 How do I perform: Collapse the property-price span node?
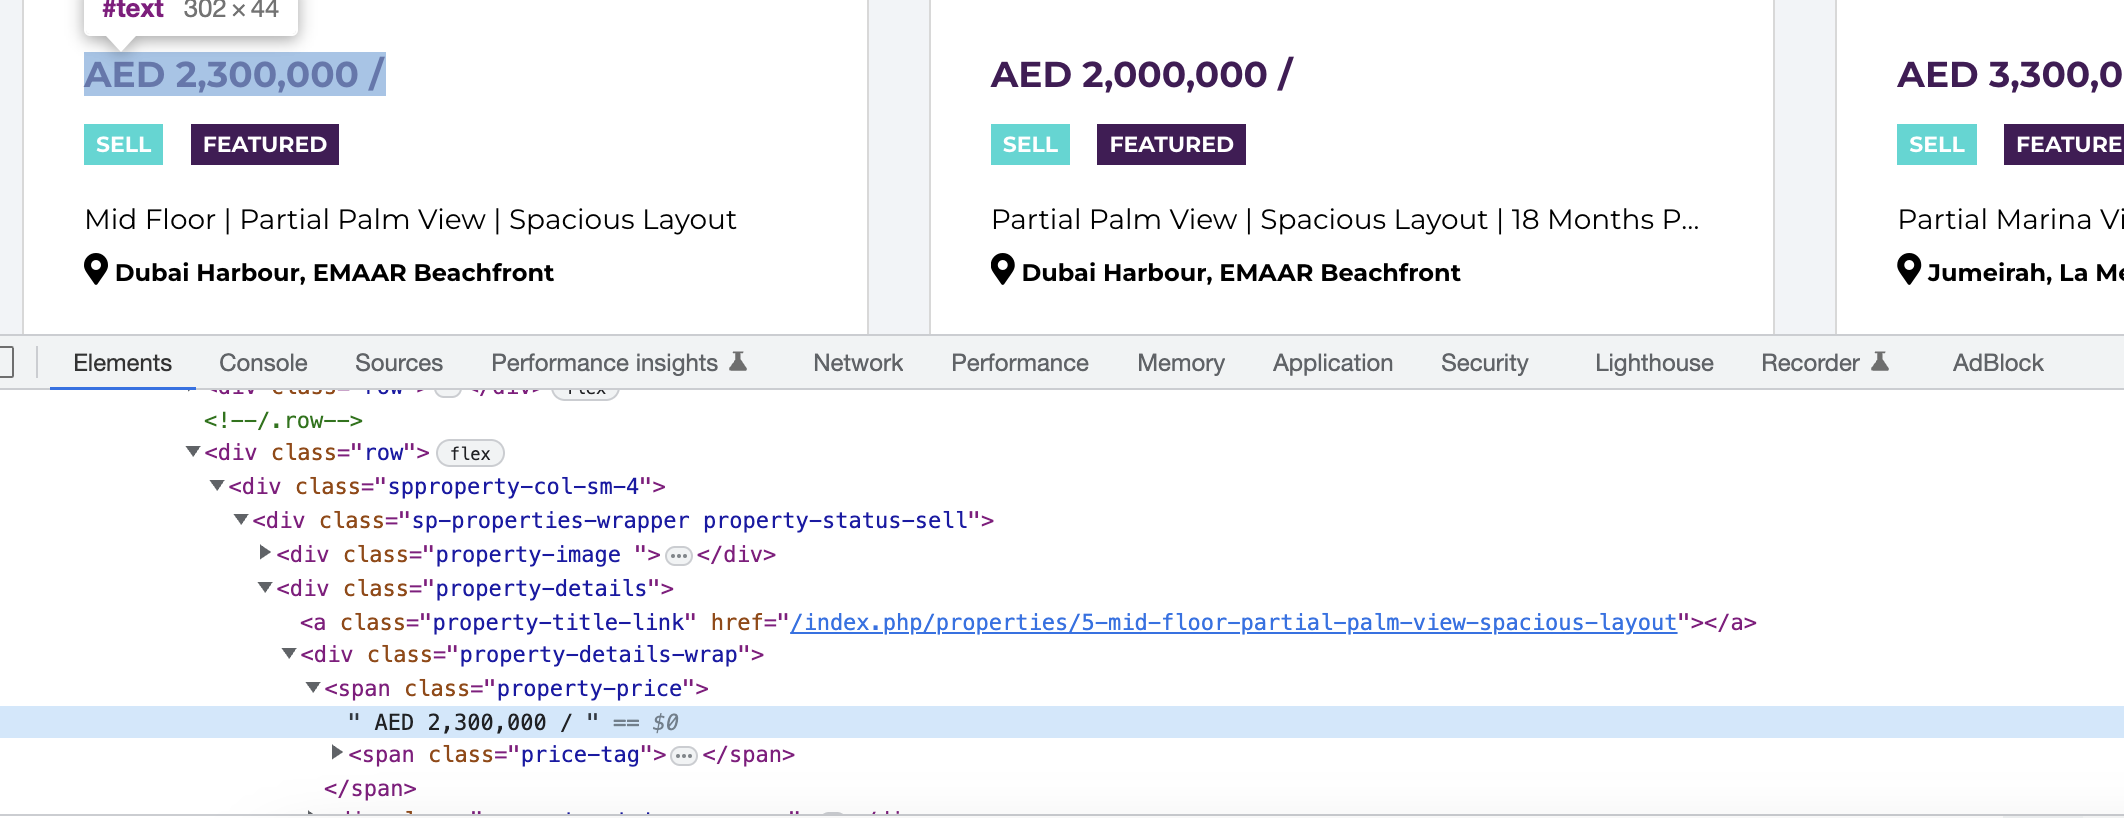pos(313,688)
